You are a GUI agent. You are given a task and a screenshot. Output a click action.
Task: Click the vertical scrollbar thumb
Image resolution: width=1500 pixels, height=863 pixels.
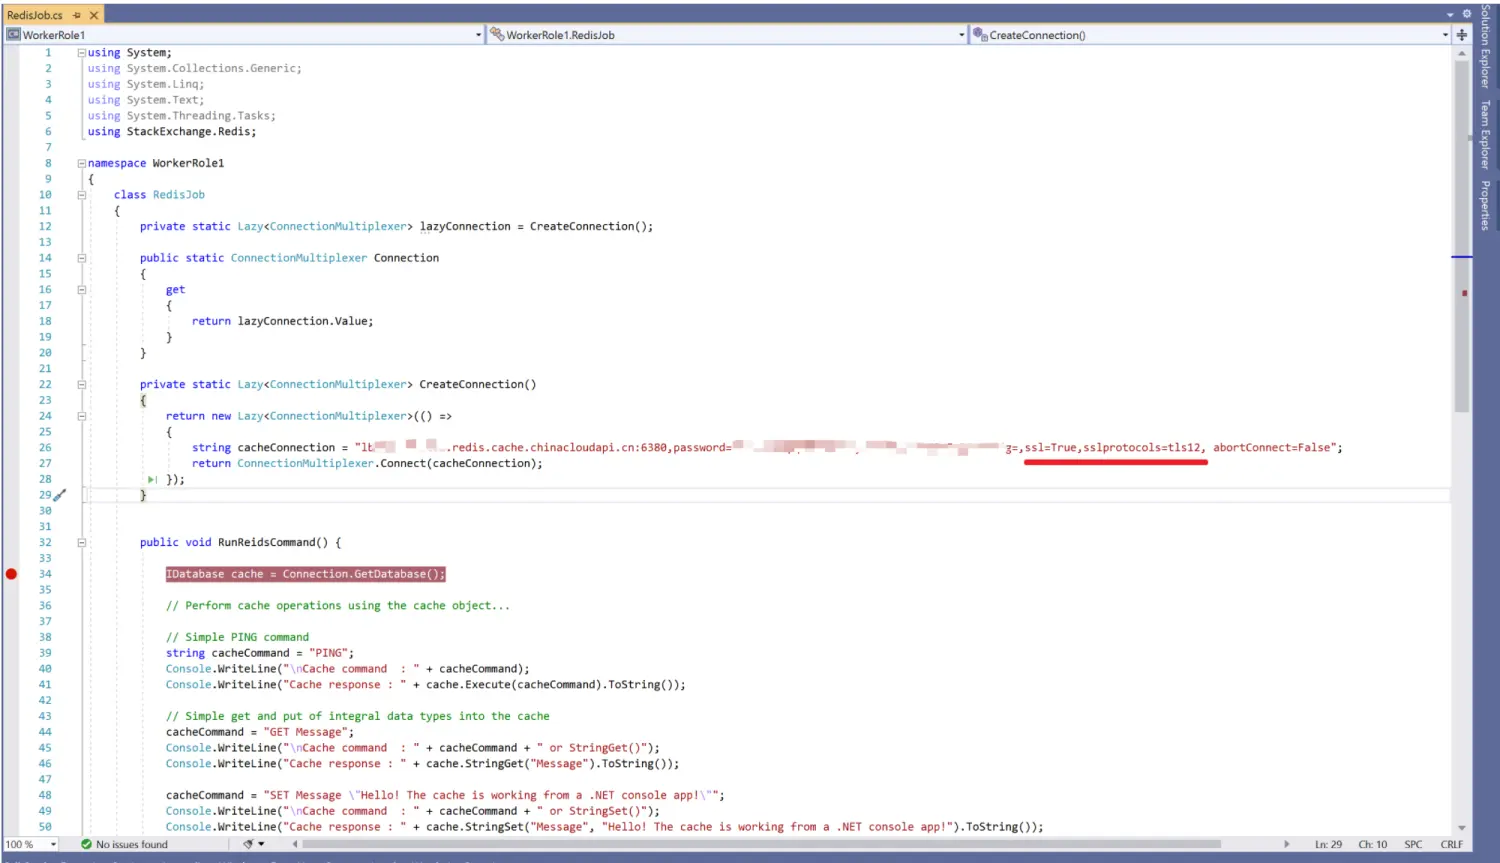click(x=1462, y=235)
